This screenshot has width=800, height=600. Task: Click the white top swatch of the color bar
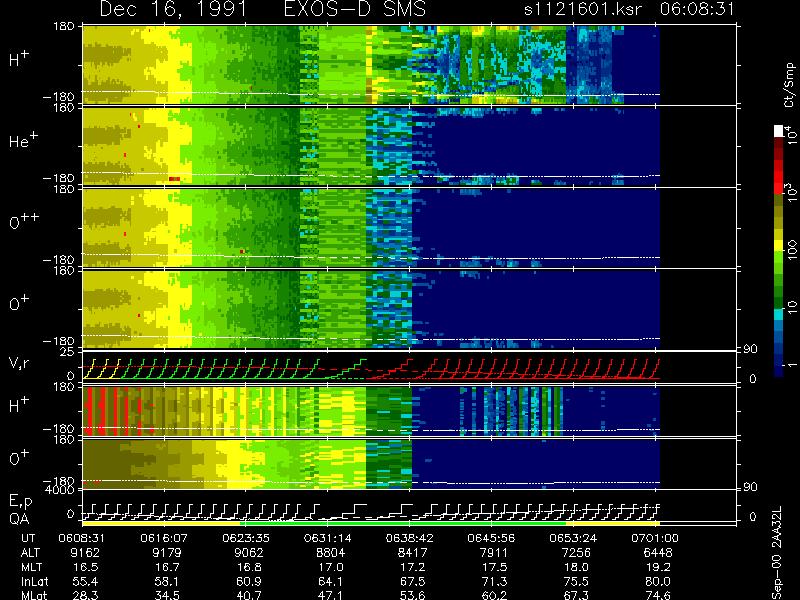click(x=779, y=131)
